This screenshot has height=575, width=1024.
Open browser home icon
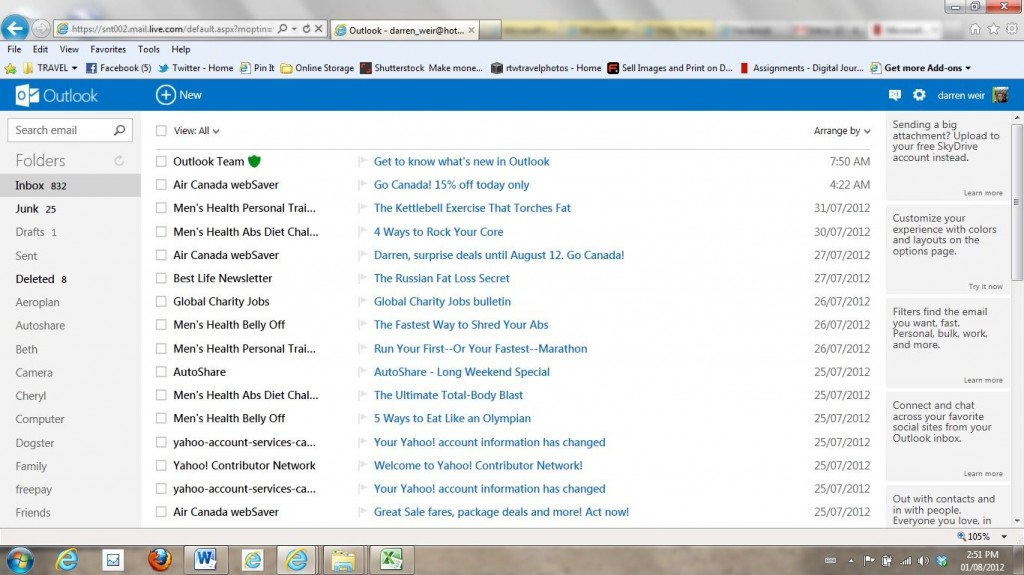(x=975, y=29)
